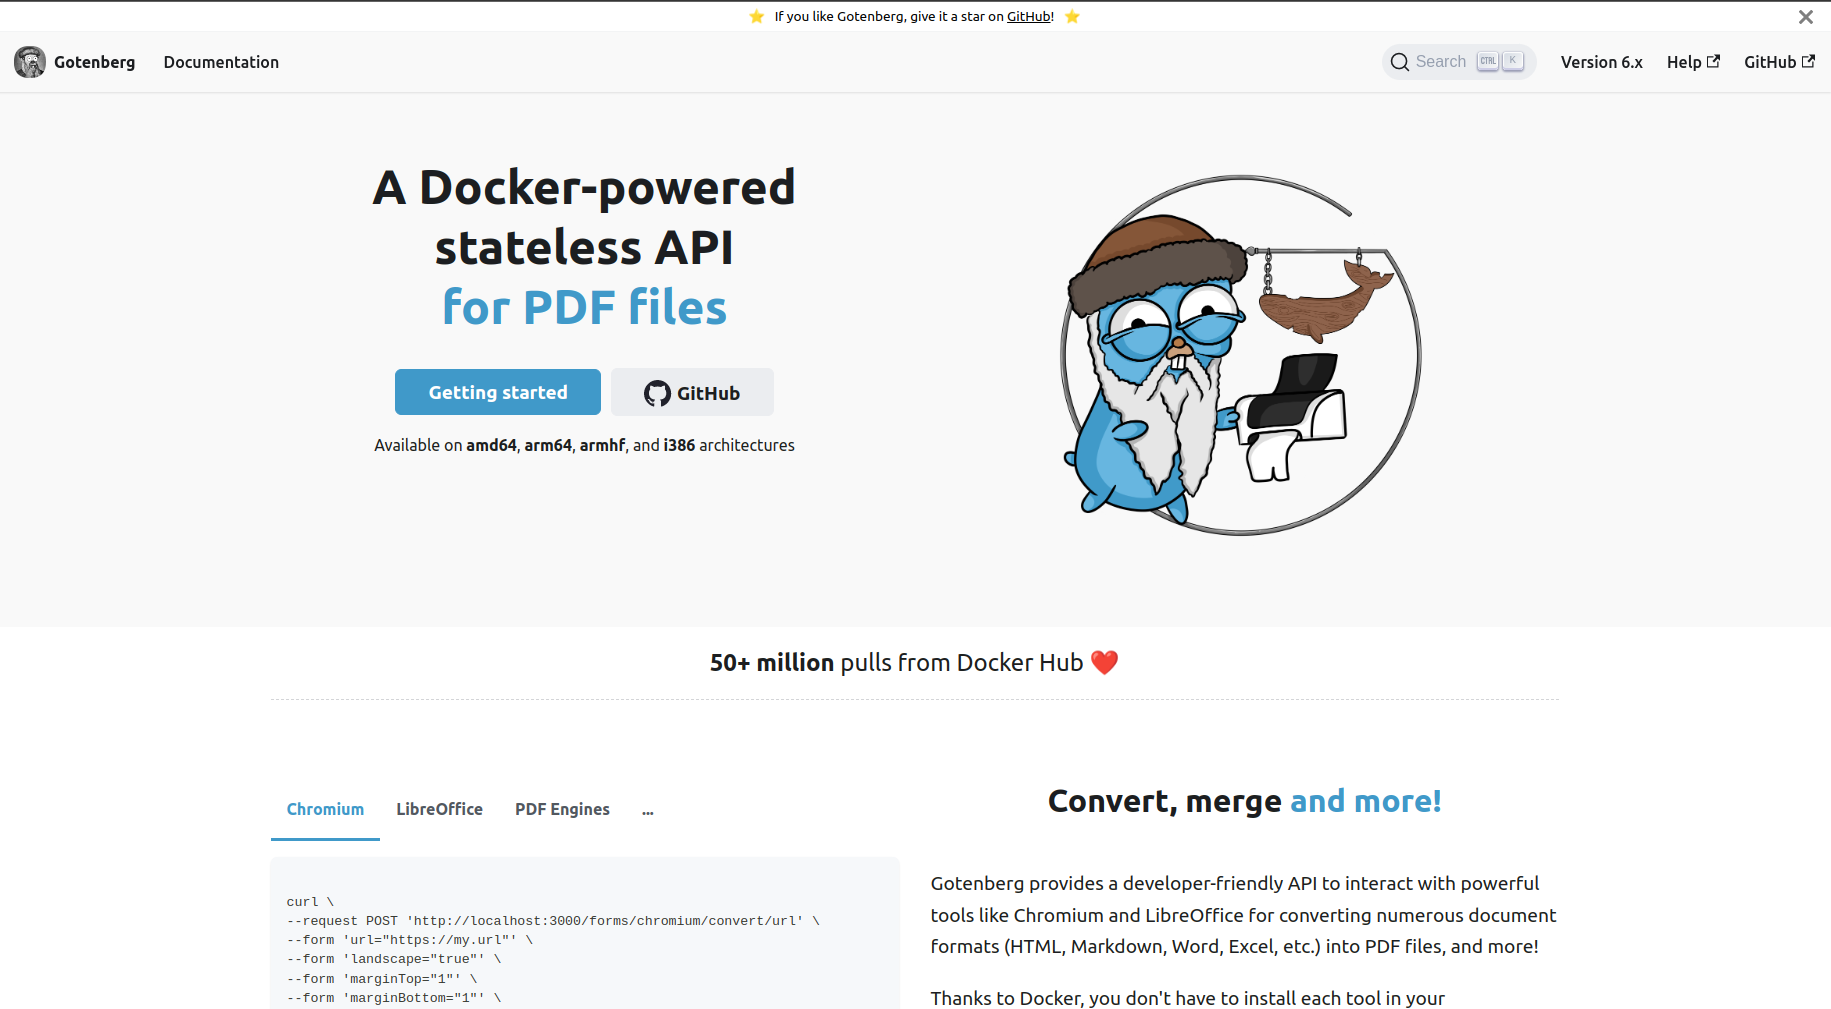Switch to the LibreOffice tab
This screenshot has height=1009, width=1831.
point(439,810)
